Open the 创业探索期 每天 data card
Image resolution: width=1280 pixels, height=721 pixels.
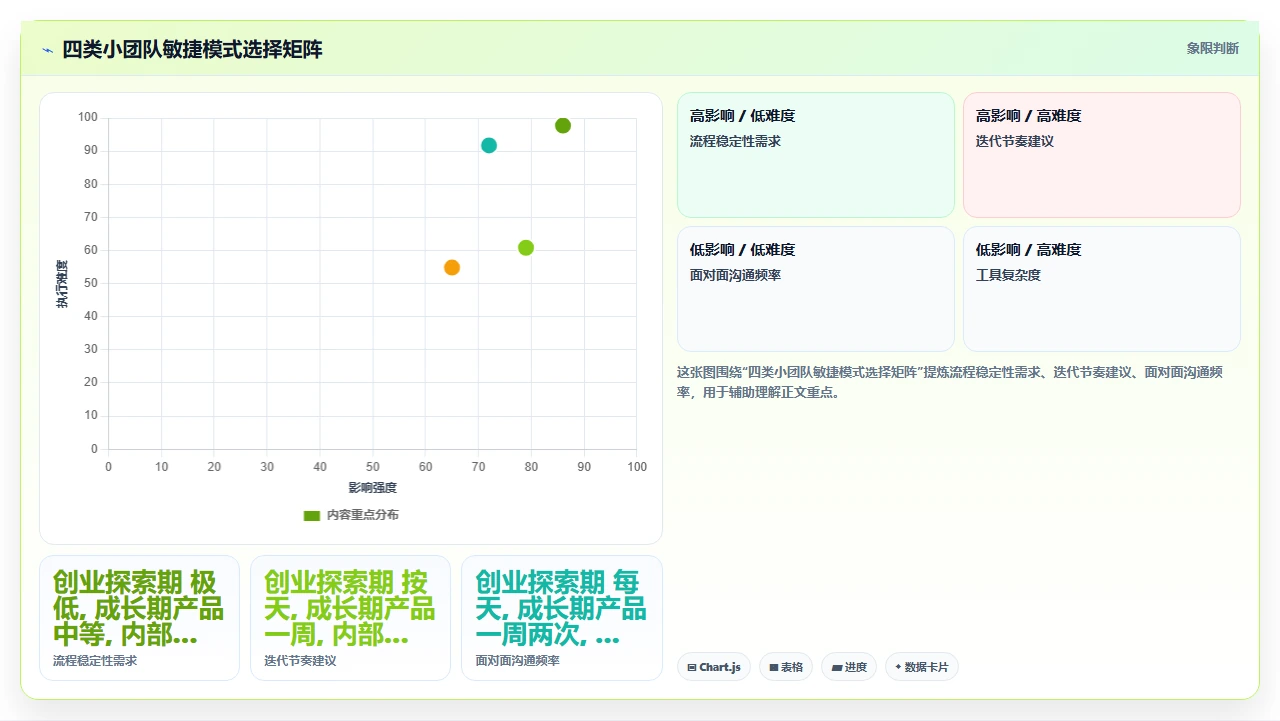pos(561,618)
